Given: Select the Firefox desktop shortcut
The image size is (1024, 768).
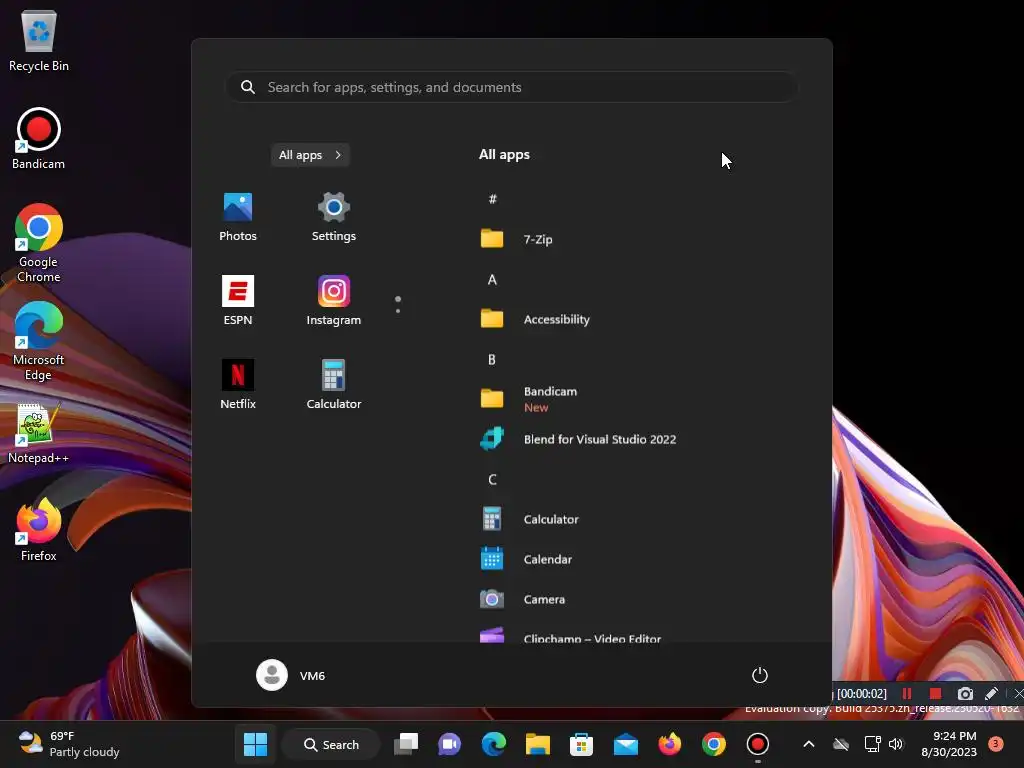Looking at the screenshot, I should pos(39,530).
